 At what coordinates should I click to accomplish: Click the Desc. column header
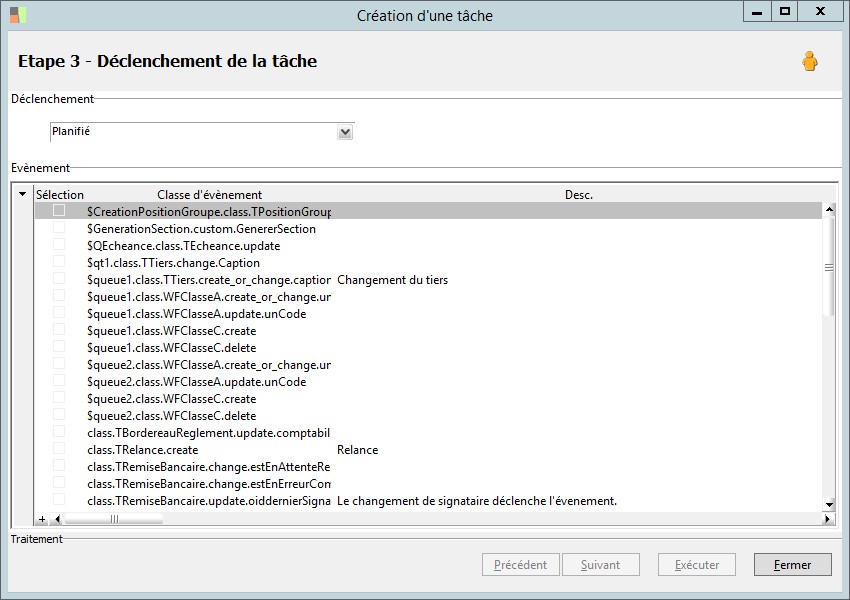click(x=578, y=194)
